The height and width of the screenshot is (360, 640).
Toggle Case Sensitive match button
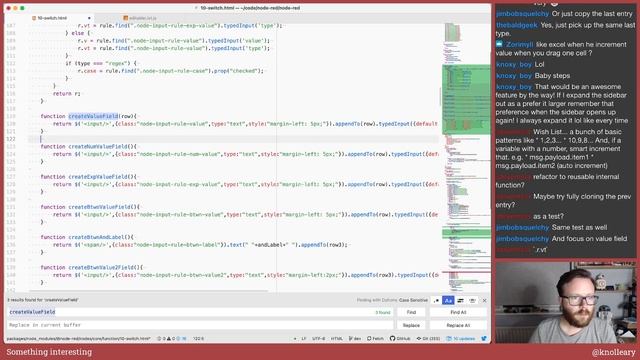coord(448,300)
